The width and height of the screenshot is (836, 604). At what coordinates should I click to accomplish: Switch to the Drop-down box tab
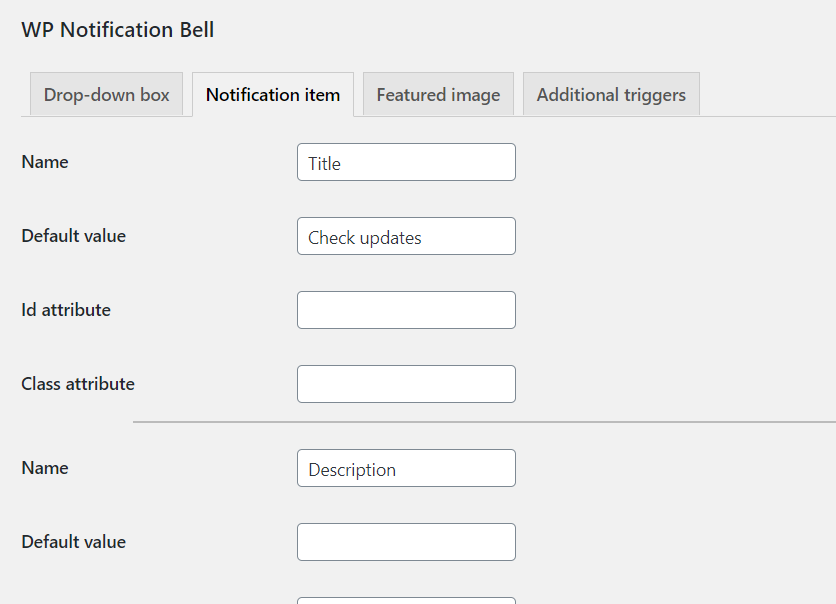point(107,94)
